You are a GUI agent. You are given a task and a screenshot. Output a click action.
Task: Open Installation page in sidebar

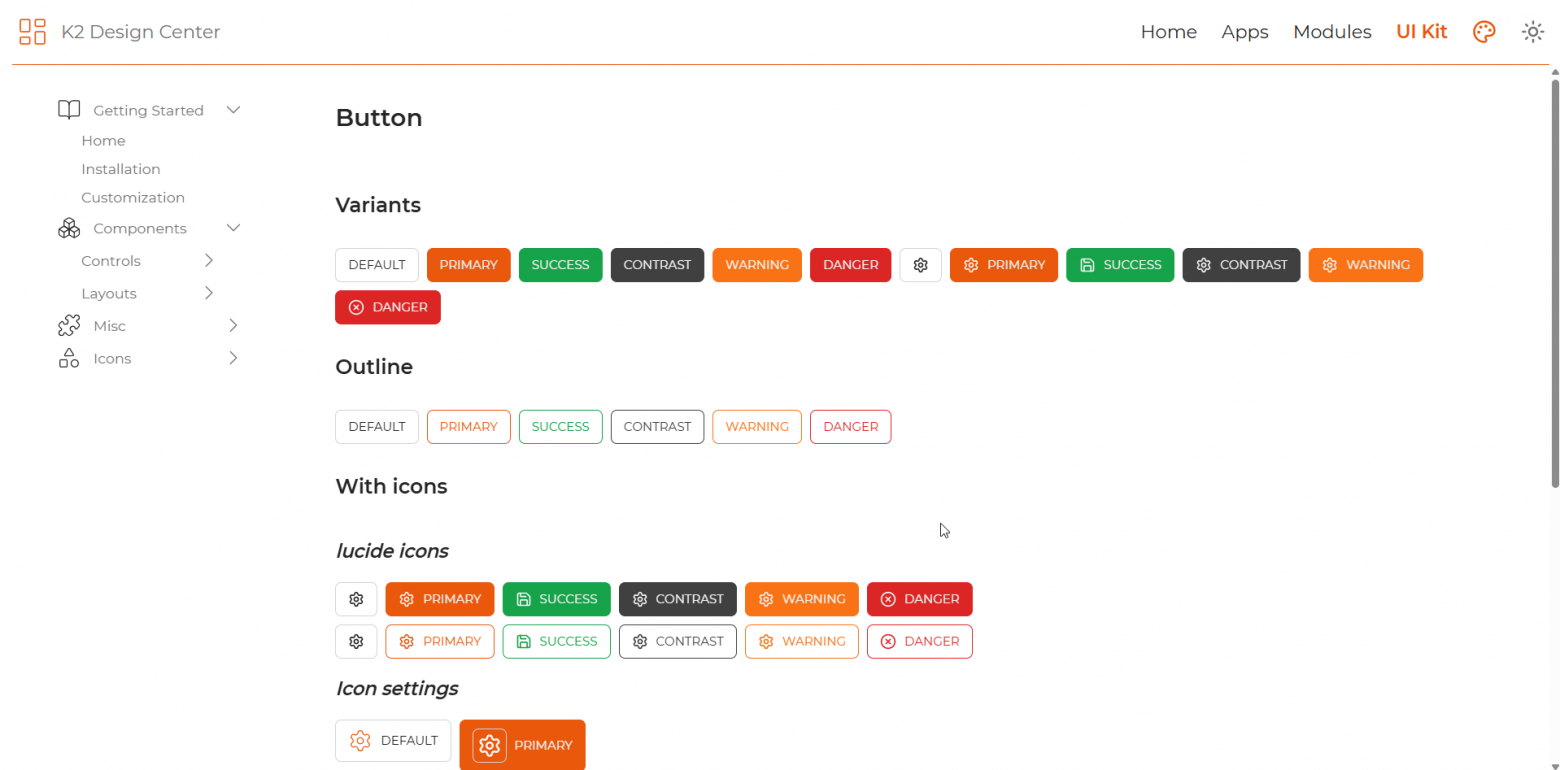pos(121,169)
